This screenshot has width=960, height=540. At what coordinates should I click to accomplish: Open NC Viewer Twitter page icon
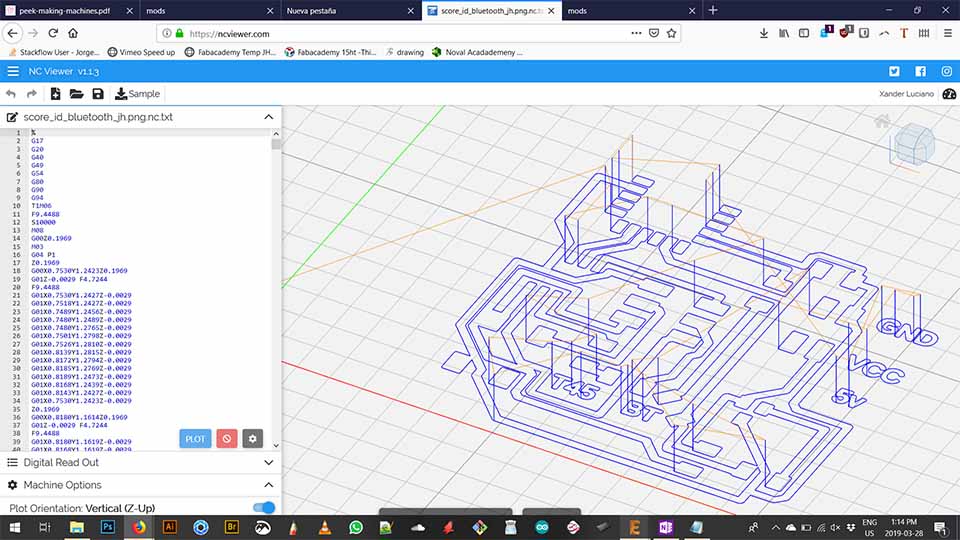coord(894,72)
